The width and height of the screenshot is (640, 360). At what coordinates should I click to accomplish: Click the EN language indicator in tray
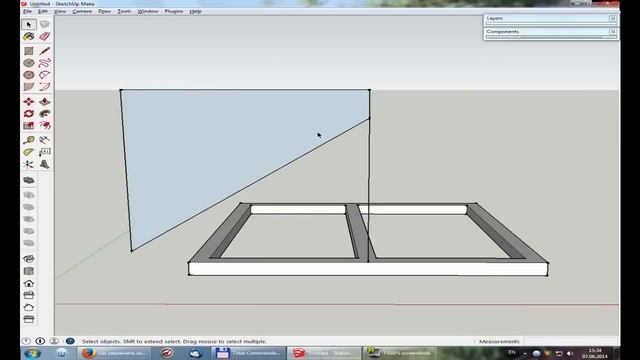coord(511,352)
